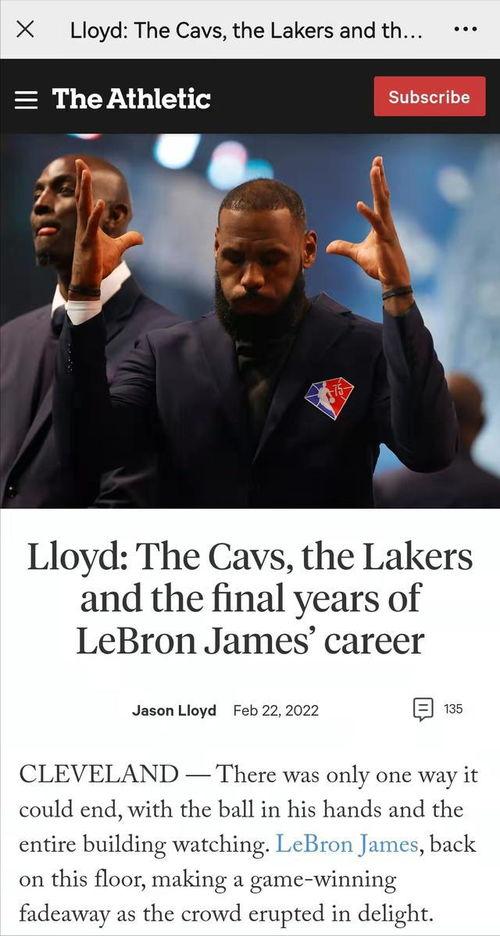The height and width of the screenshot is (936, 500).
Task: Close the in-app browser with the X icon
Action: [24, 29]
